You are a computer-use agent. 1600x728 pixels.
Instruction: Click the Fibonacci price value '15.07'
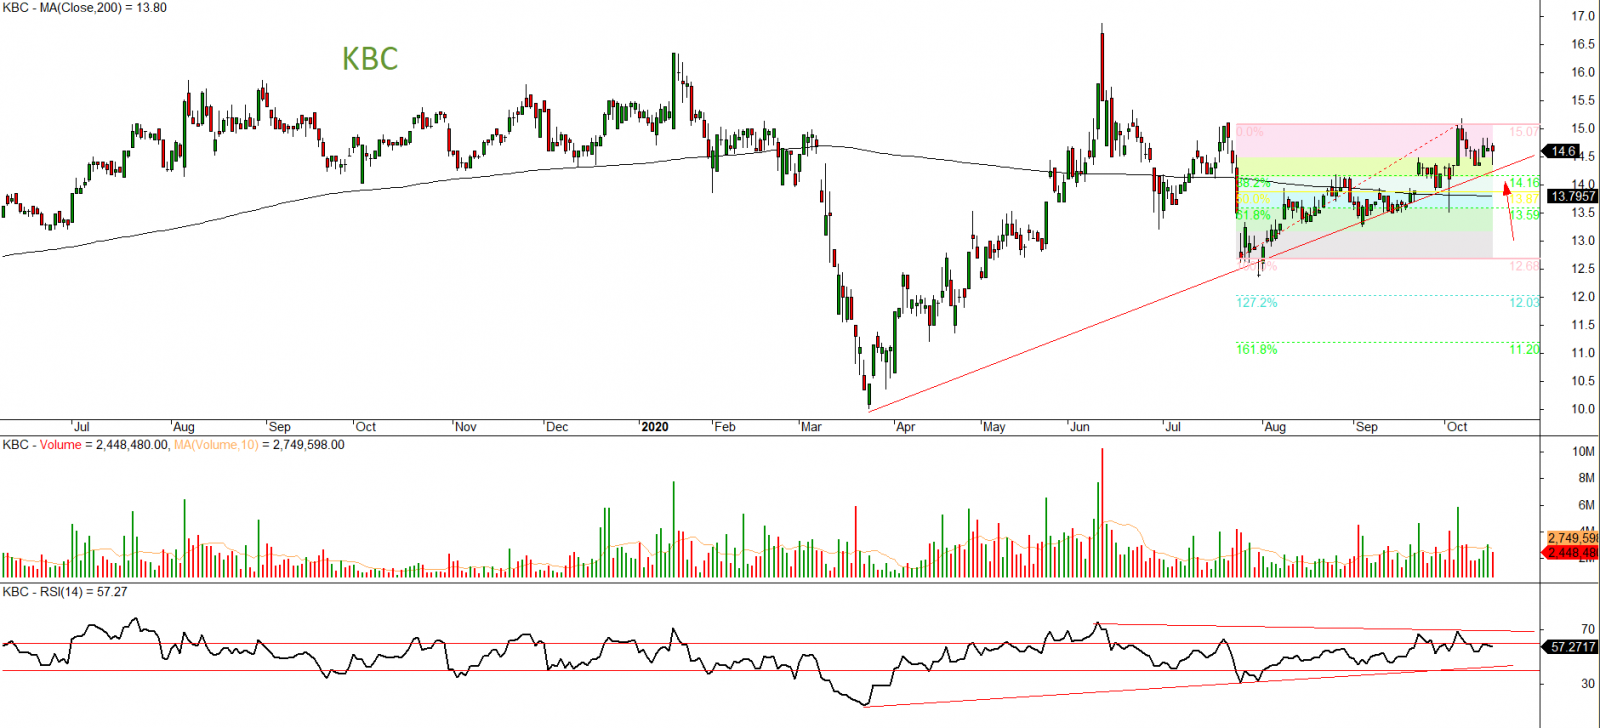coord(1525,131)
